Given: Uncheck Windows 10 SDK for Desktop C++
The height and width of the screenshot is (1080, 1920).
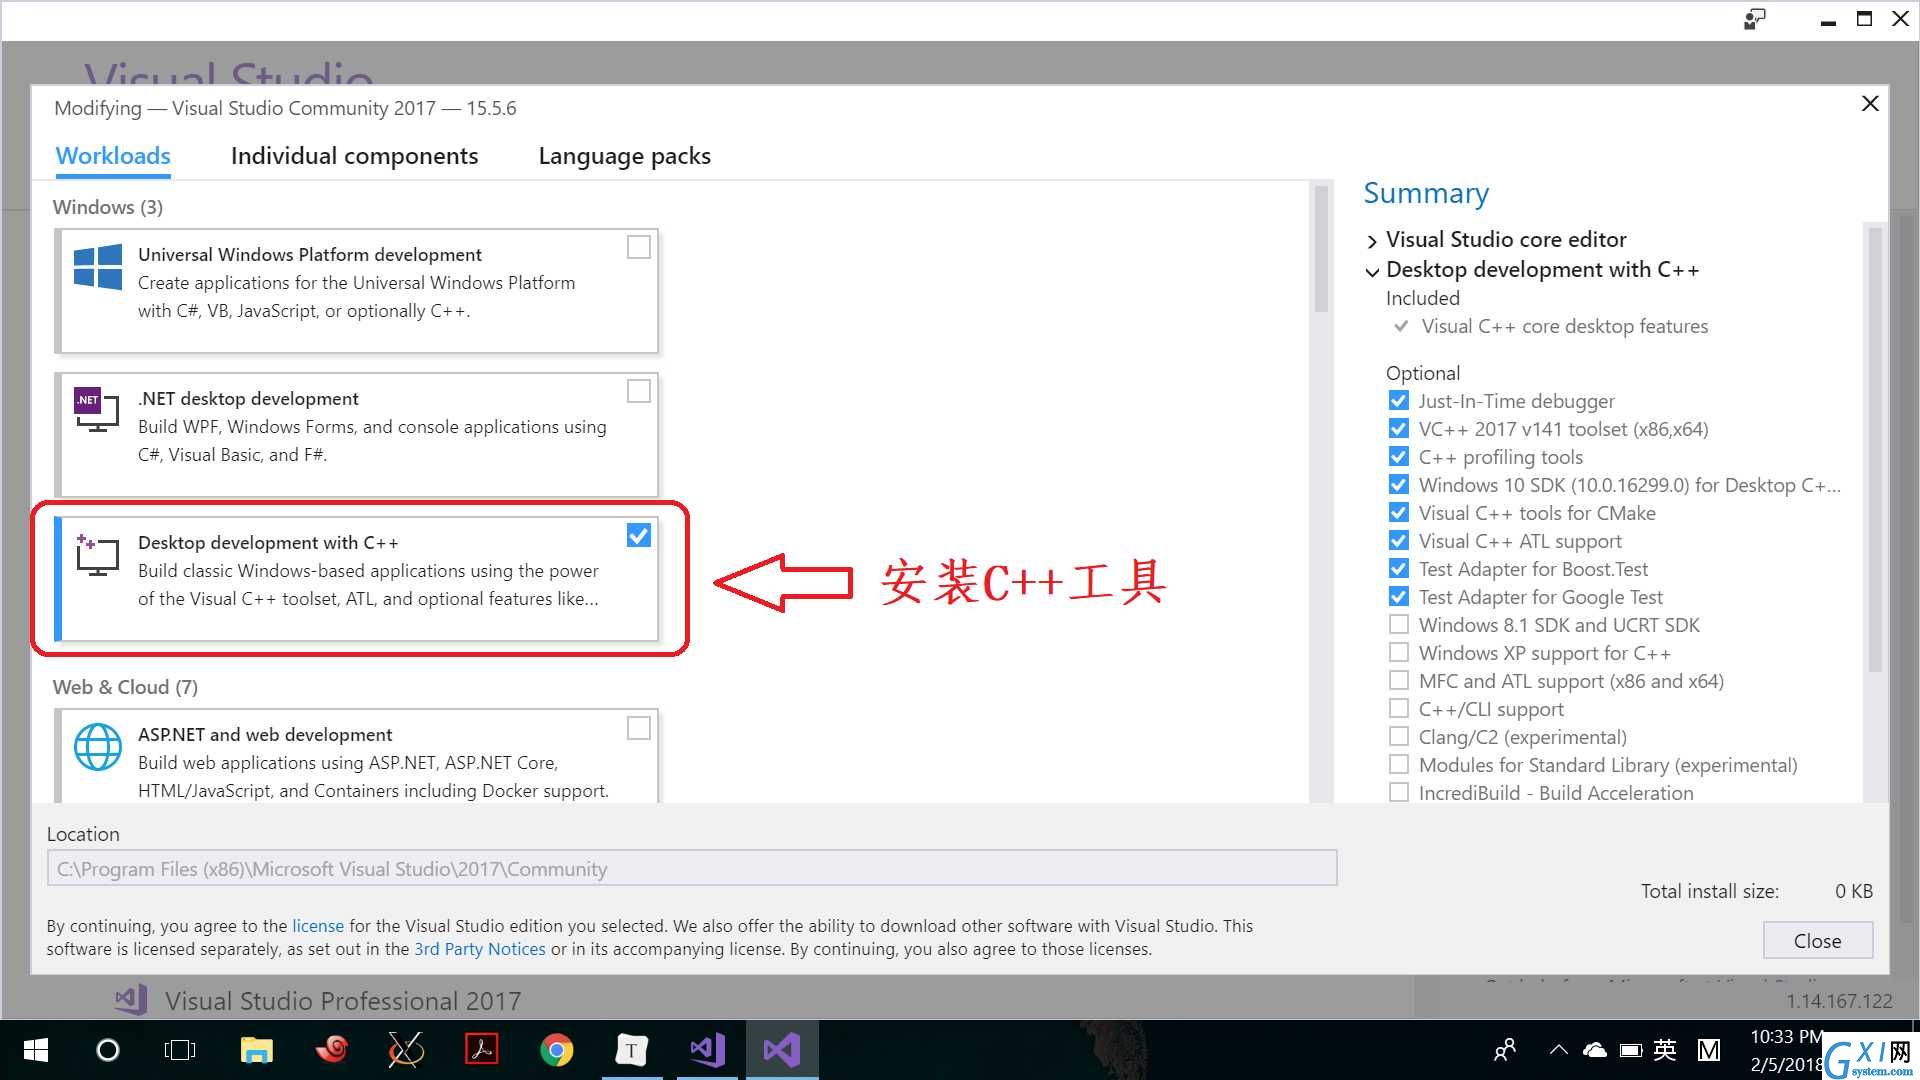Looking at the screenshot, I should coord(1399,485).
